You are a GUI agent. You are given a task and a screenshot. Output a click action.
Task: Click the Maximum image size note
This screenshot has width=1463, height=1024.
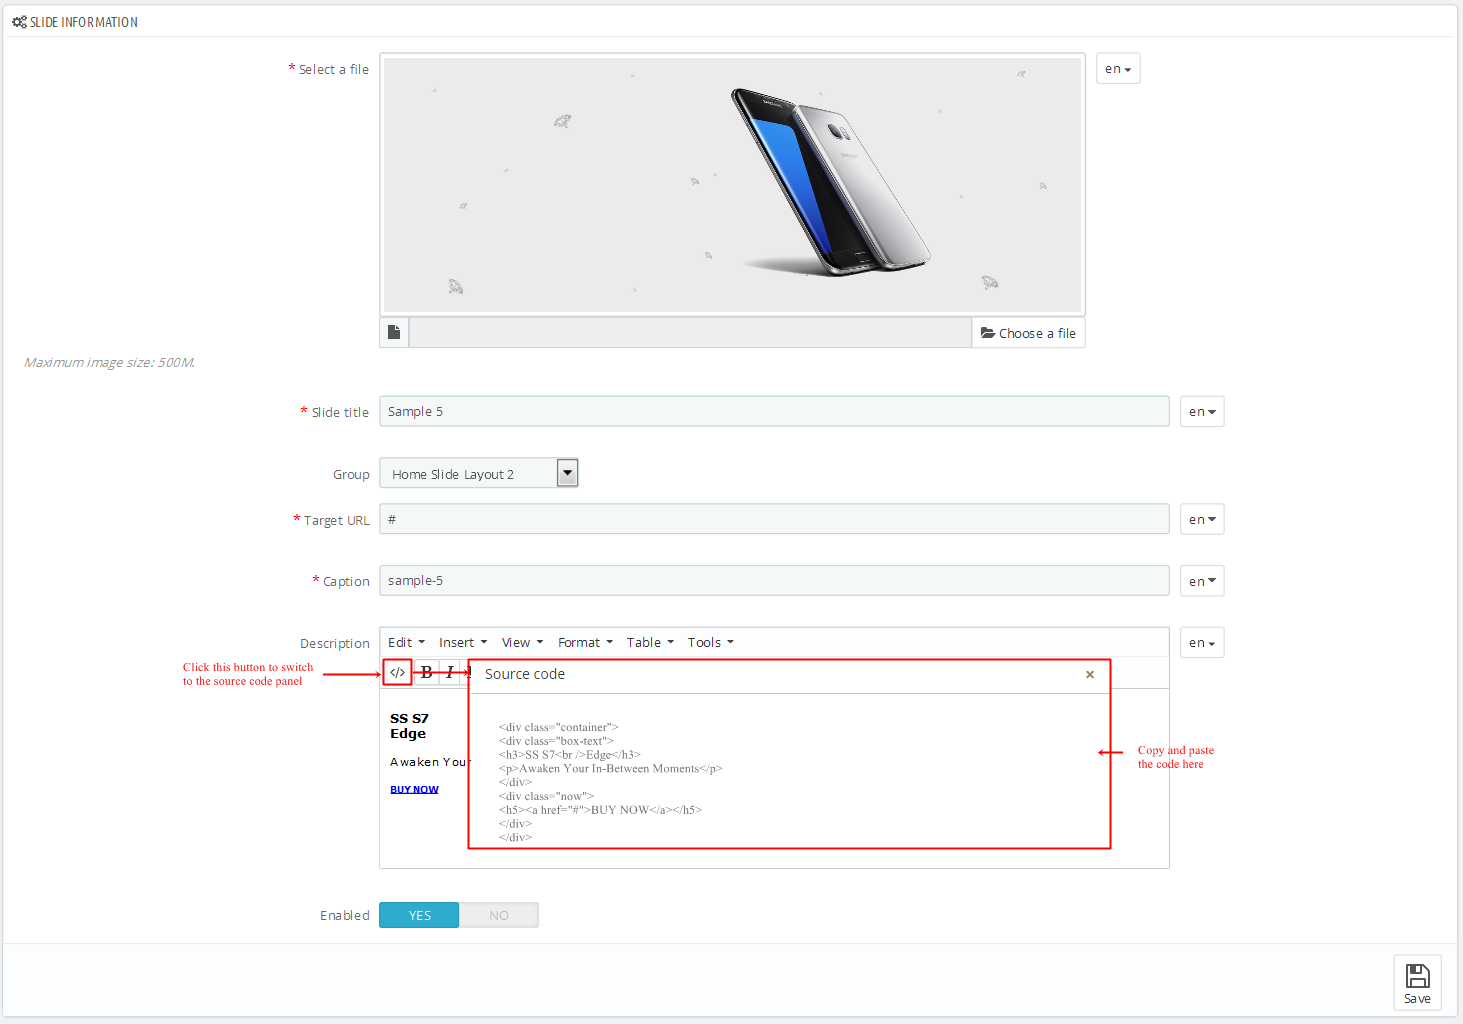(110, 362)
